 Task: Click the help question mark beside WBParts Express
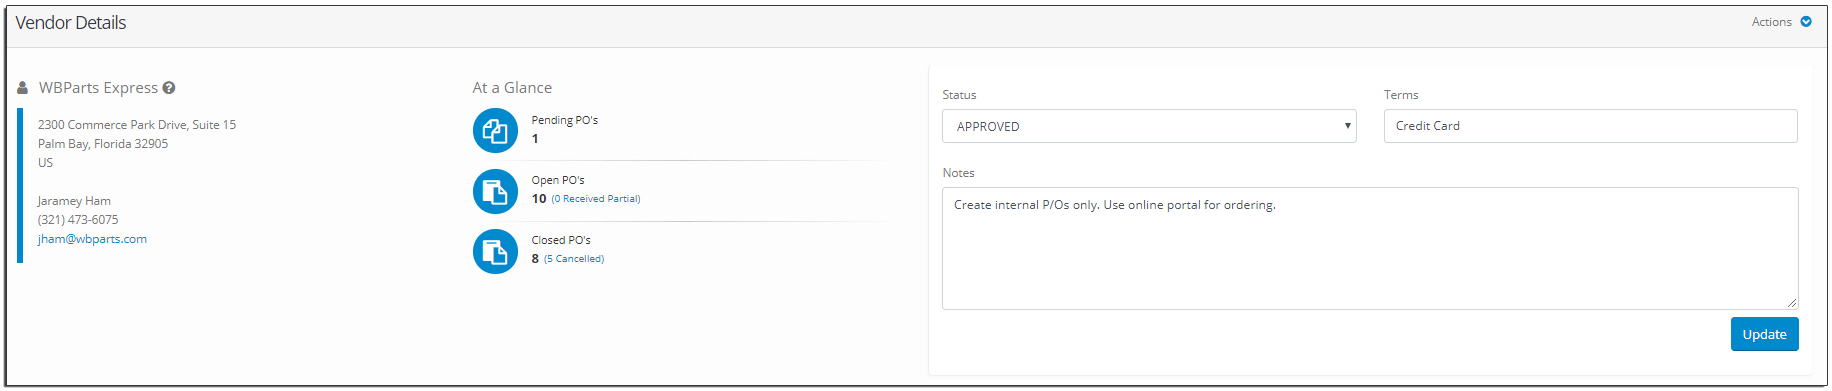click(169, 88)
